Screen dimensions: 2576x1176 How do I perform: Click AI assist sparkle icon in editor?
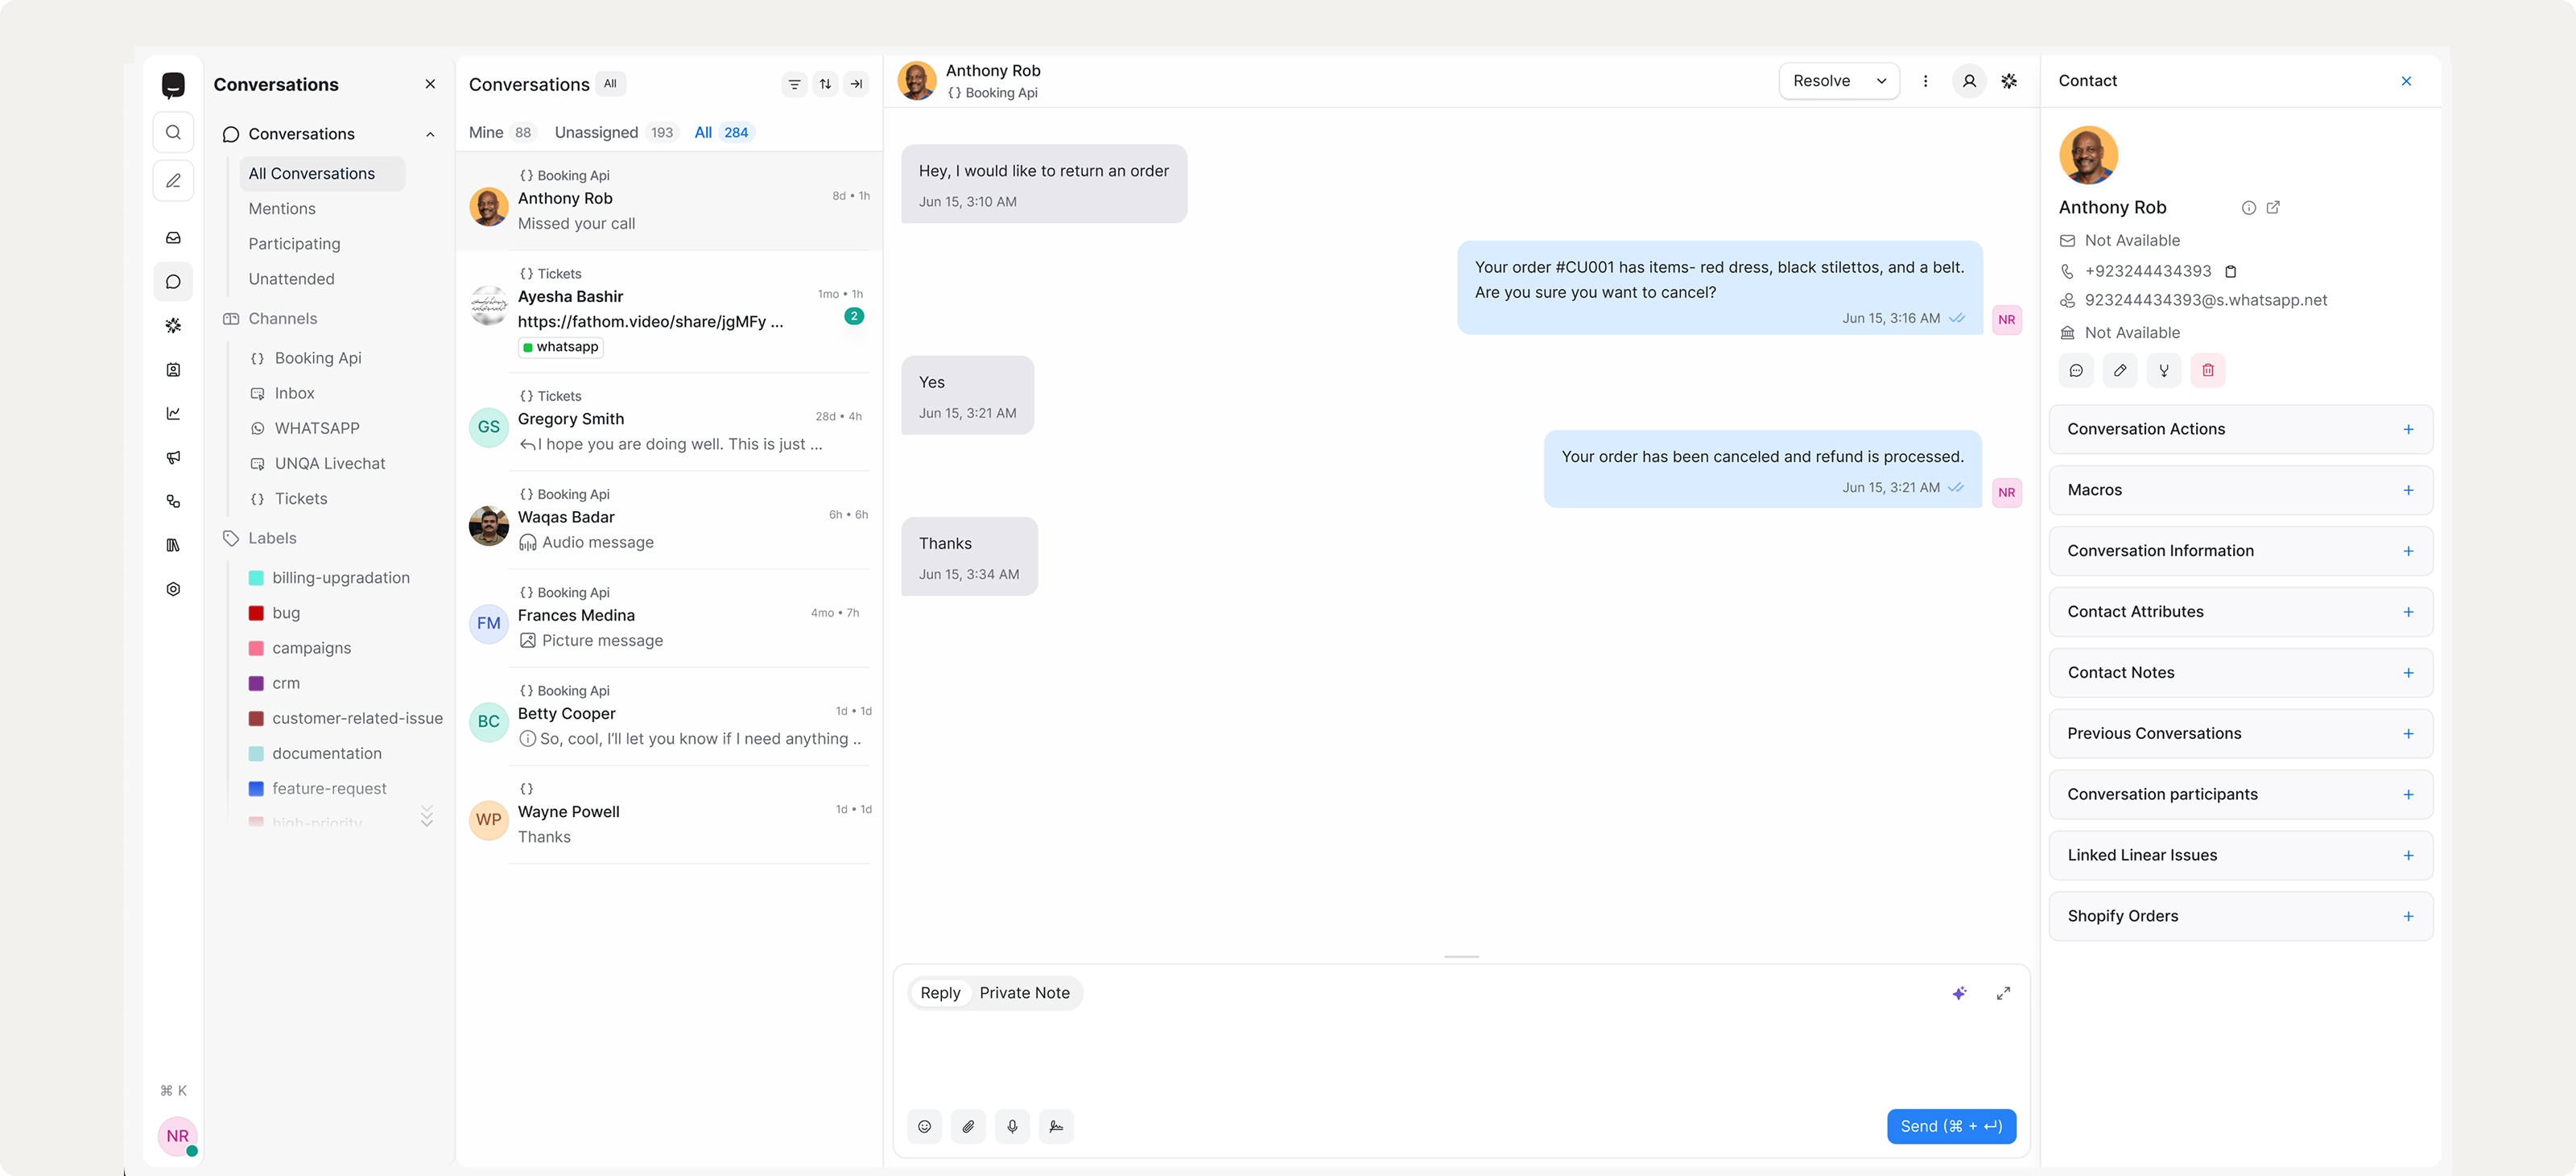point(1959,993)
